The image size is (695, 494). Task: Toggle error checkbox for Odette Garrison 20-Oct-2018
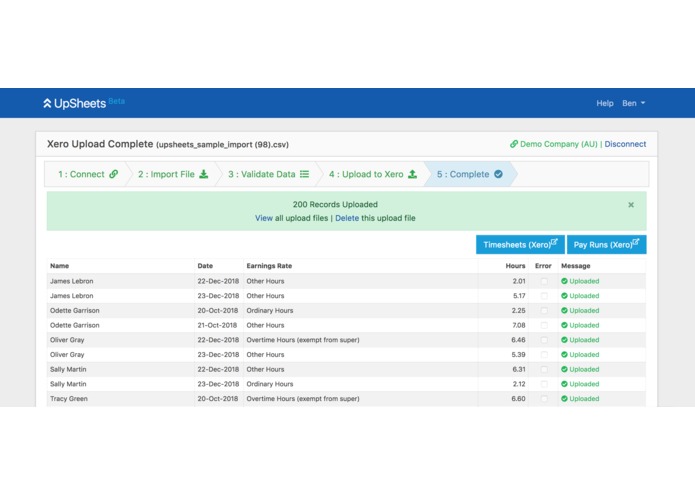click(544, 311)
